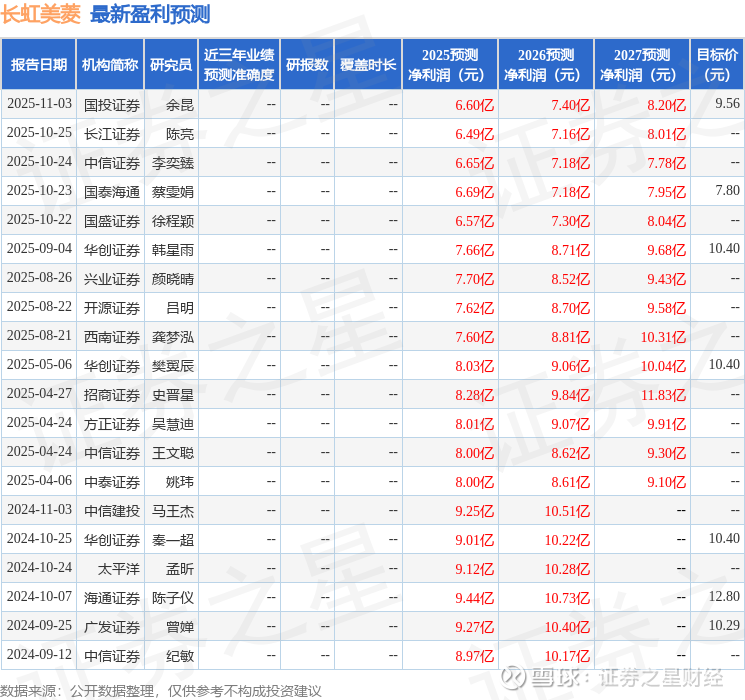Click analyst name 吴慧迪

click(173, 424)
